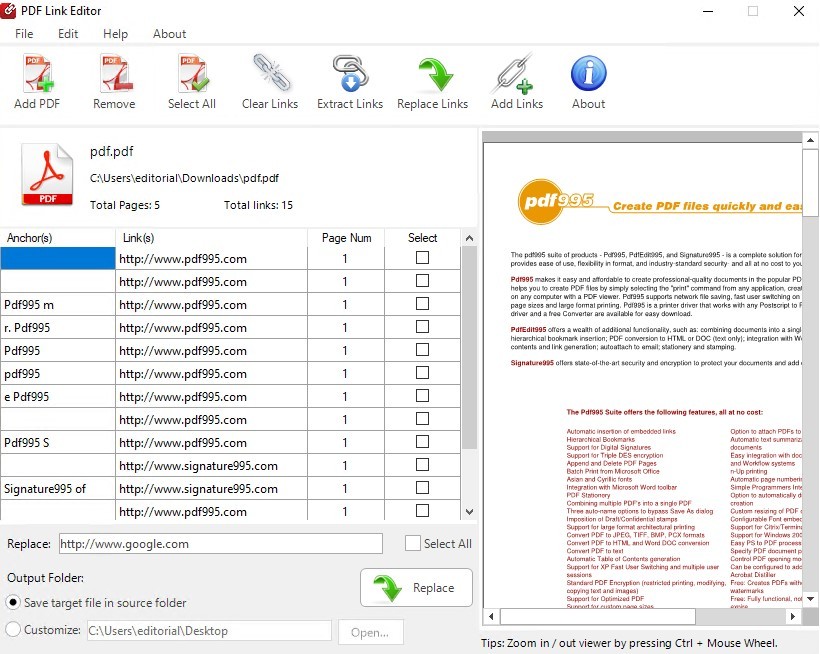Tick checkbox for e Pdf995 row
Image resolution: width=820 pixels, height=654 pixels.
point(422,396)
